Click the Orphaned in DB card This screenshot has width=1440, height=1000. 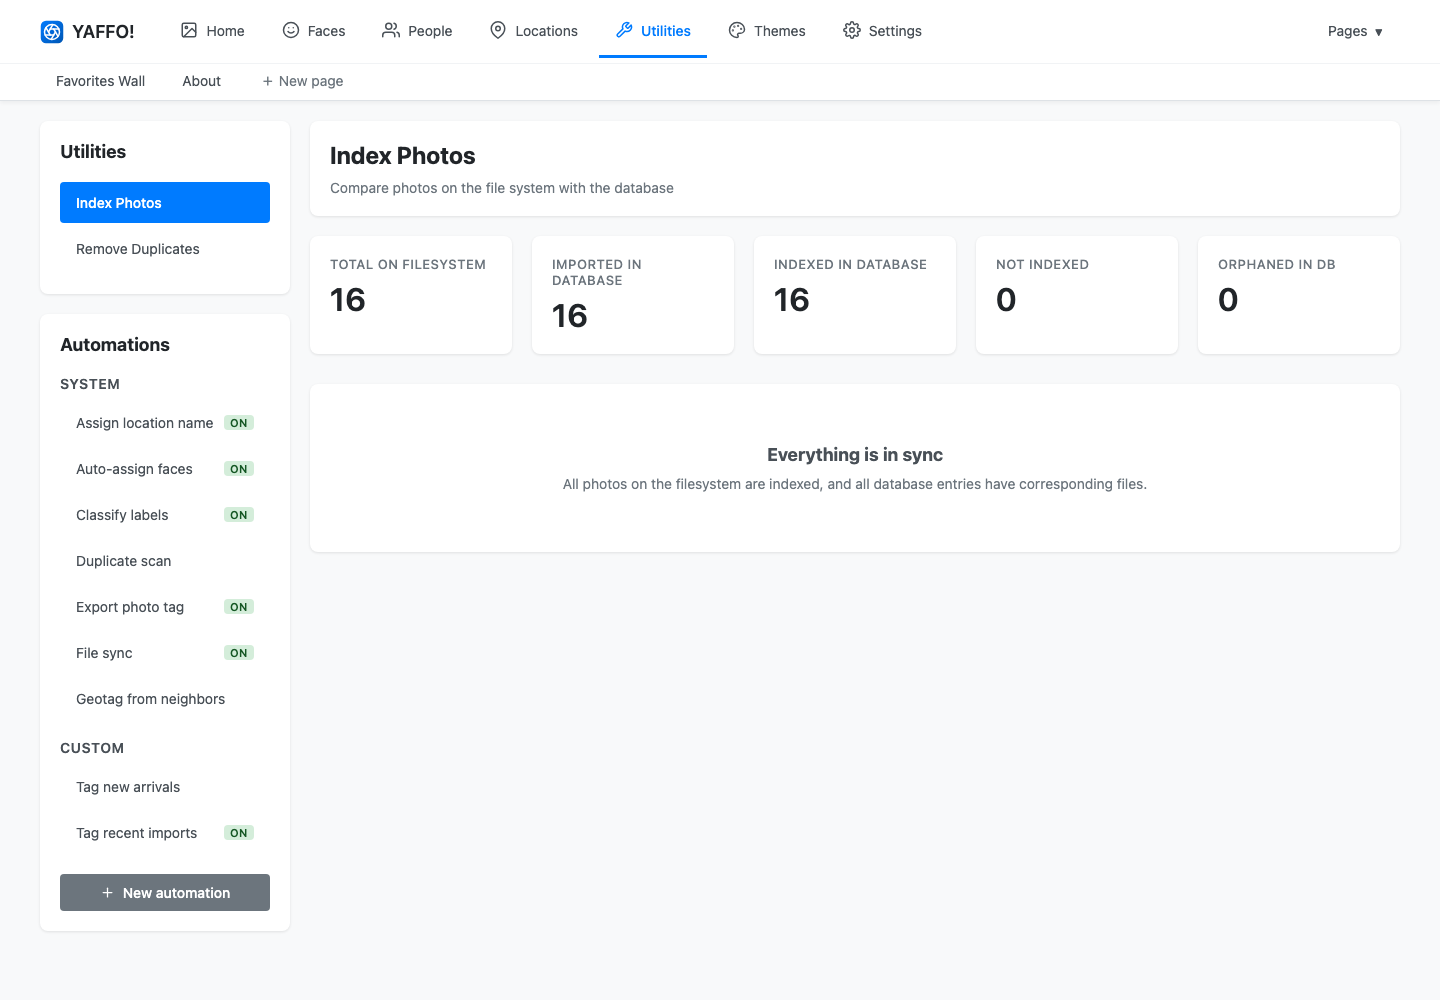click(1299, 295)
